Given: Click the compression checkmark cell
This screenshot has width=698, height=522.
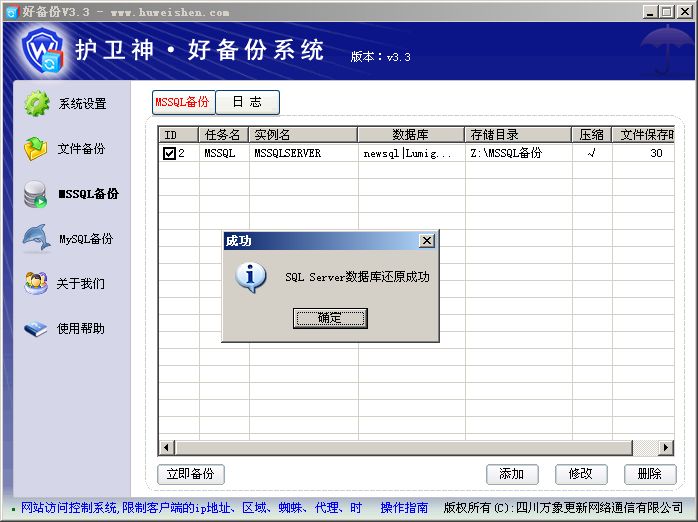Looking at the screenshot, I should point(592,153).
